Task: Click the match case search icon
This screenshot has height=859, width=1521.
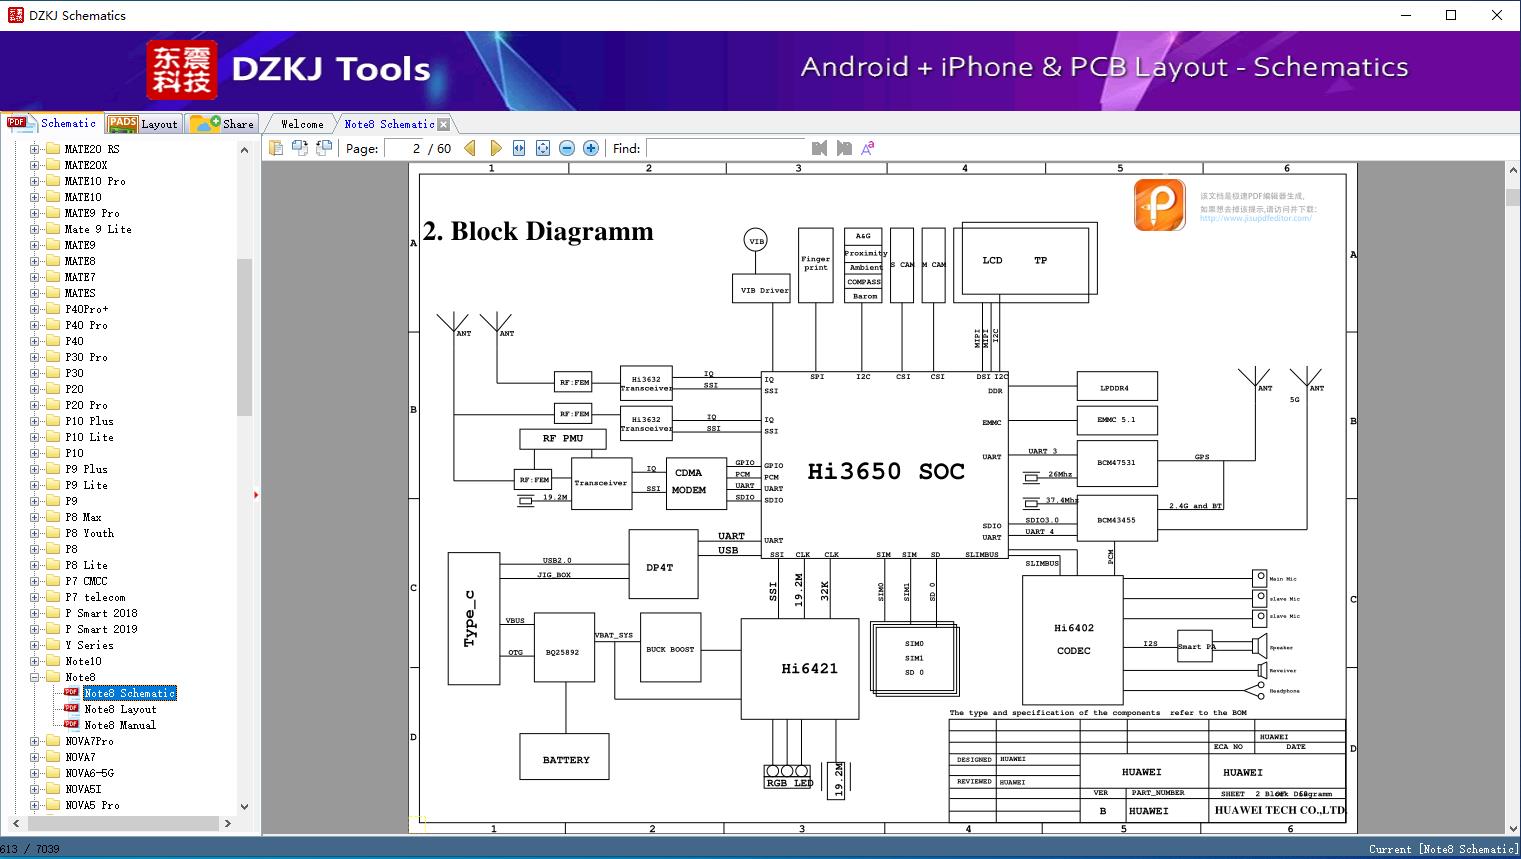Action: tap(867, 148)
